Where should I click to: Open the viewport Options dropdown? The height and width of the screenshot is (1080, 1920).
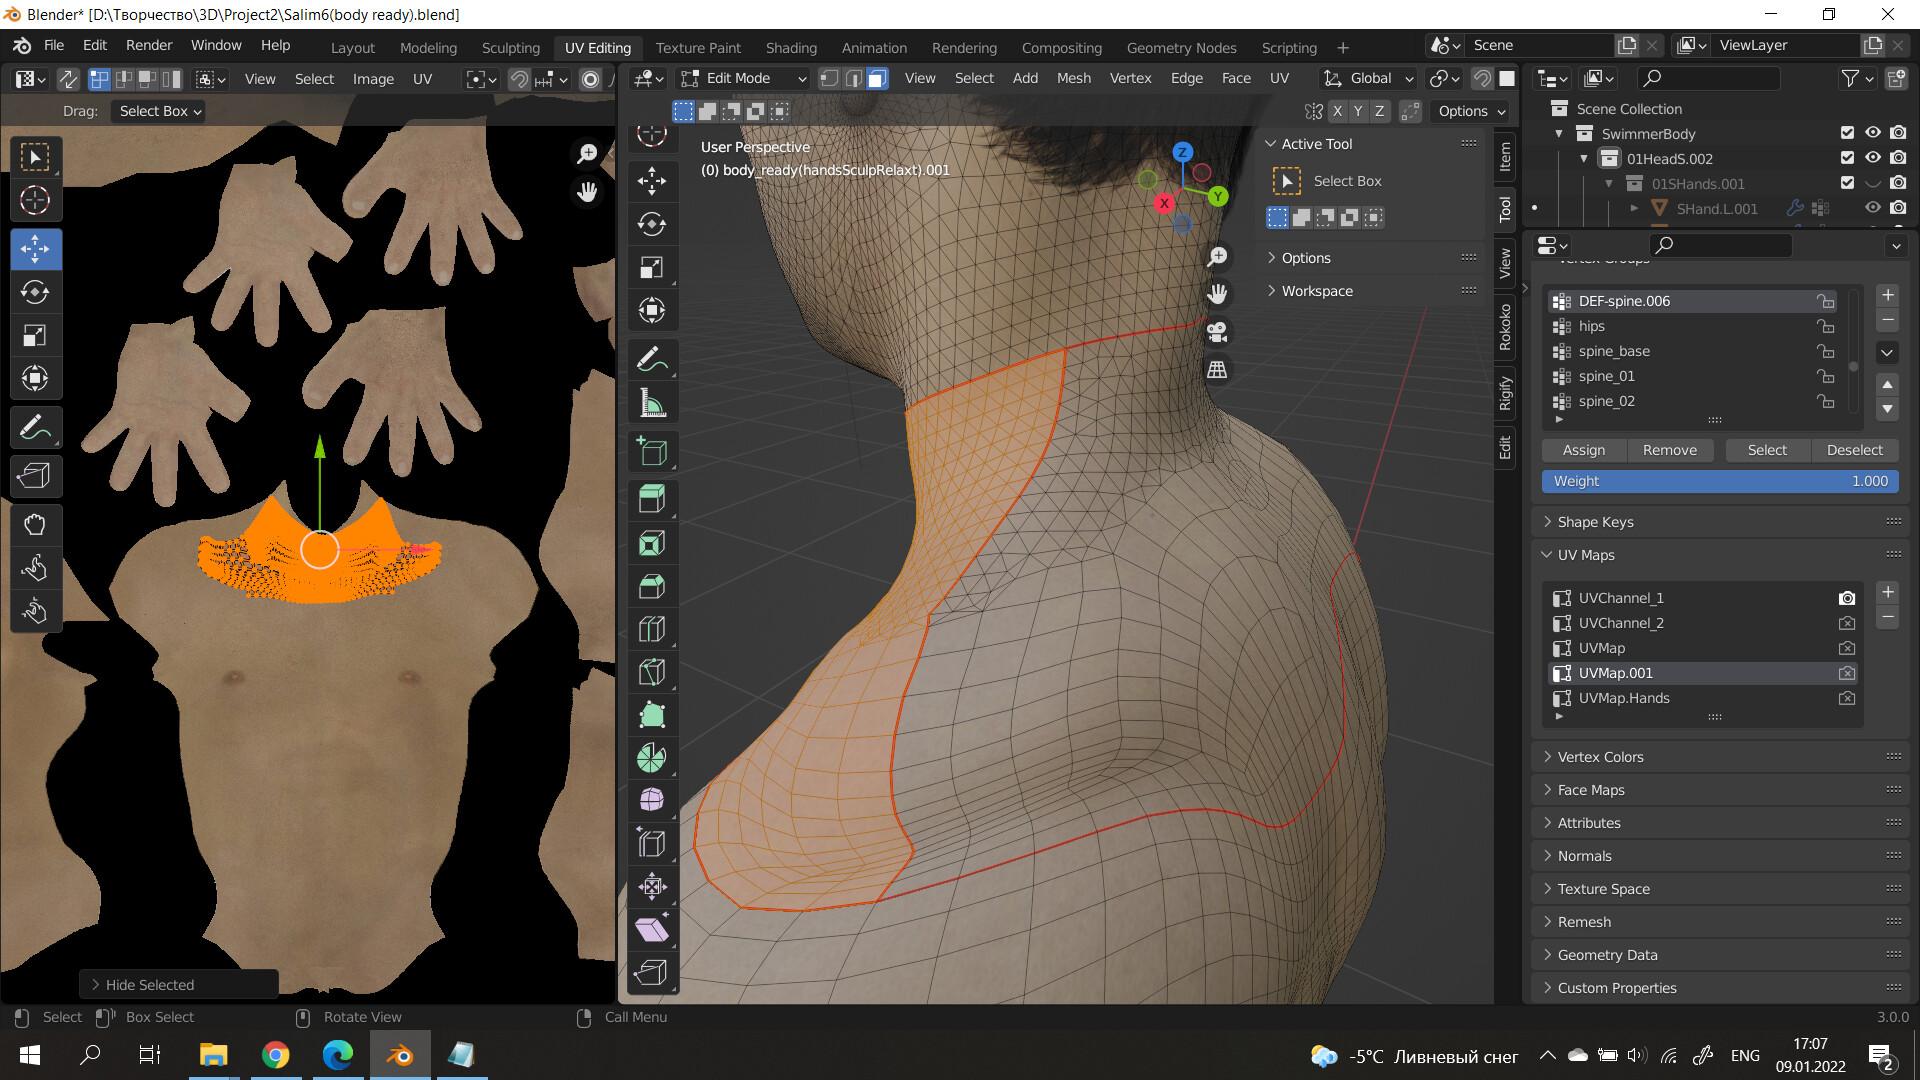pyautogui.click(x=1472, y=111)
